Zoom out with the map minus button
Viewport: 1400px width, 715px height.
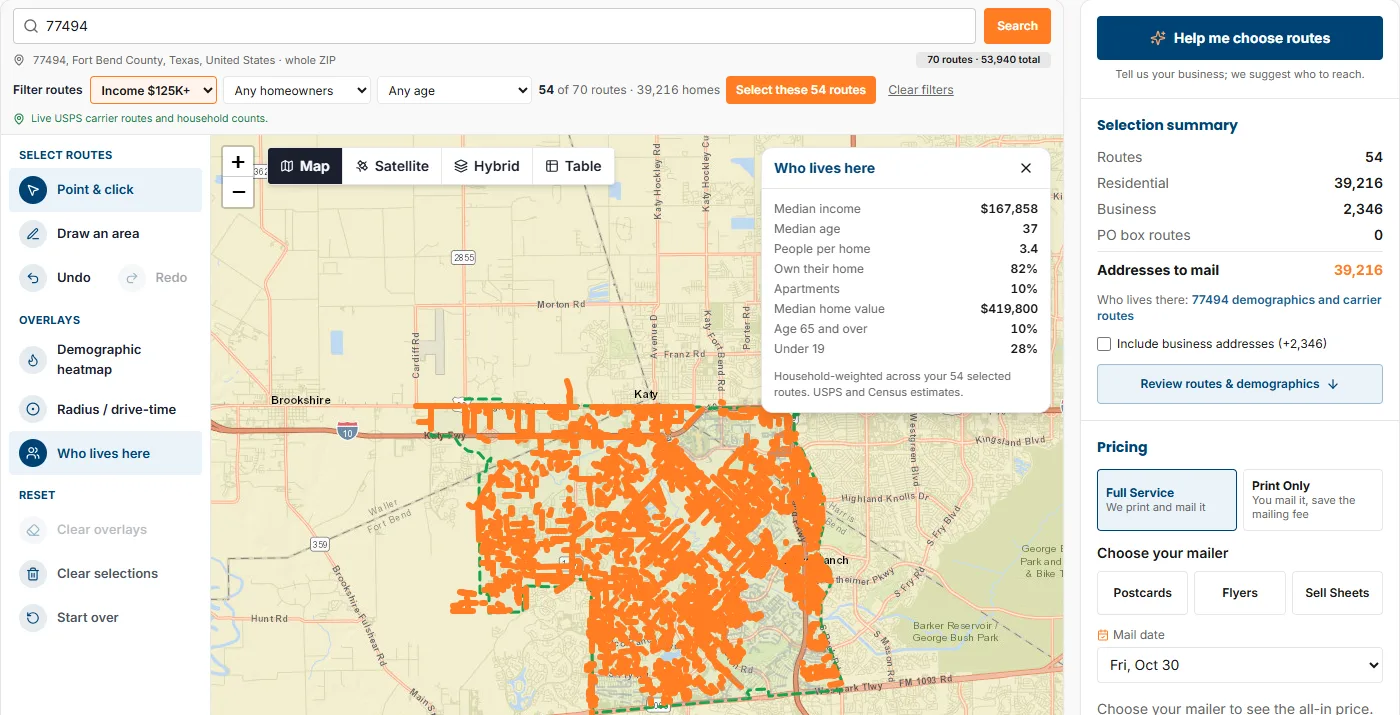click(238, 192)
